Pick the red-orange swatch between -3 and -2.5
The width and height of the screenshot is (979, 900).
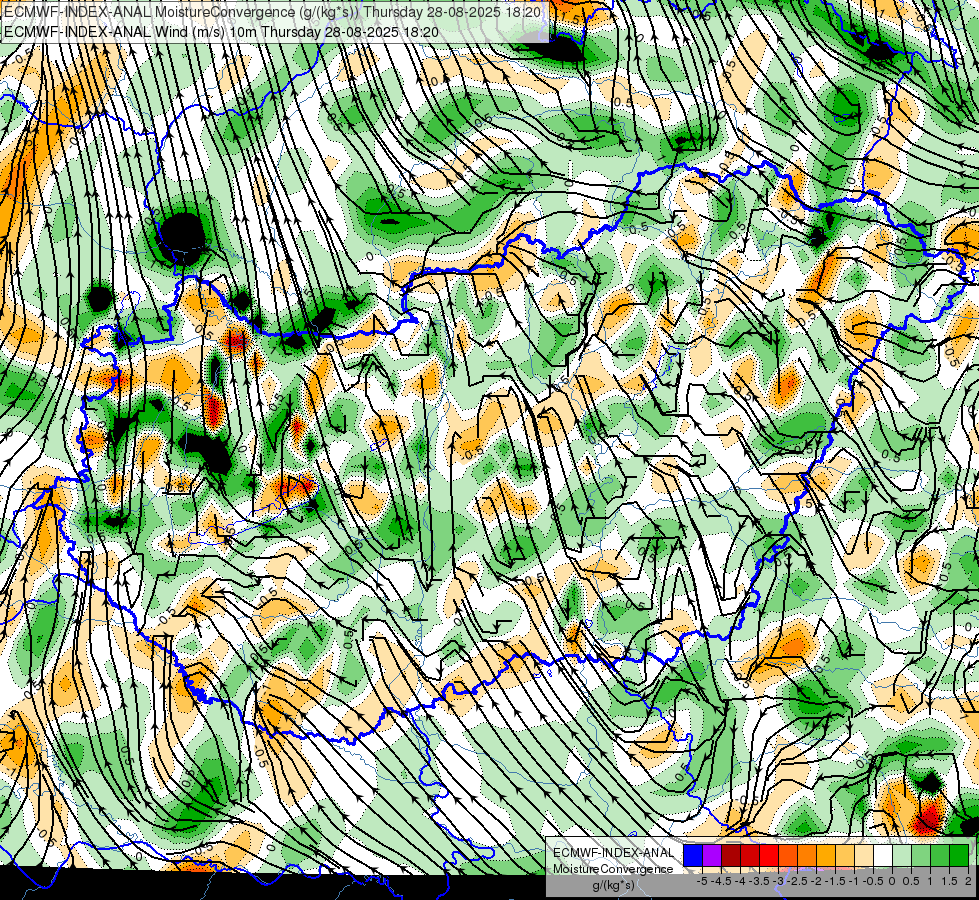788,856
